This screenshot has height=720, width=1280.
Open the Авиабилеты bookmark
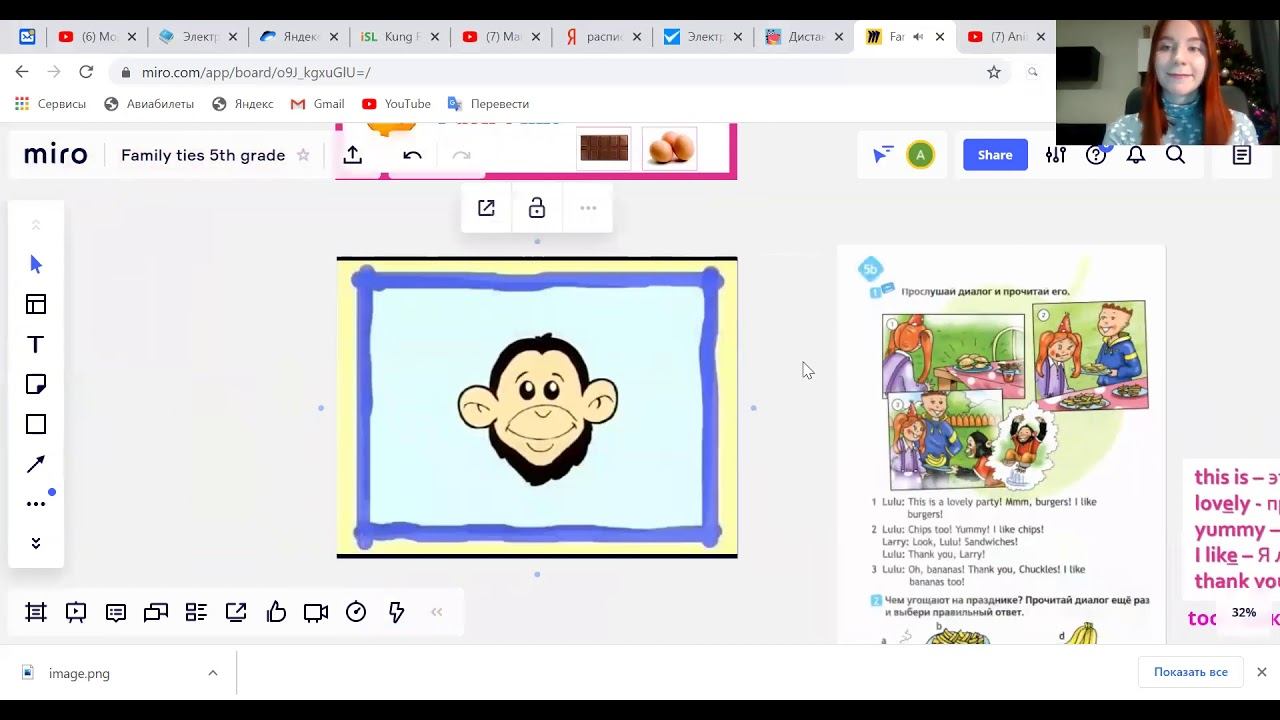click(x=149, y=104)
